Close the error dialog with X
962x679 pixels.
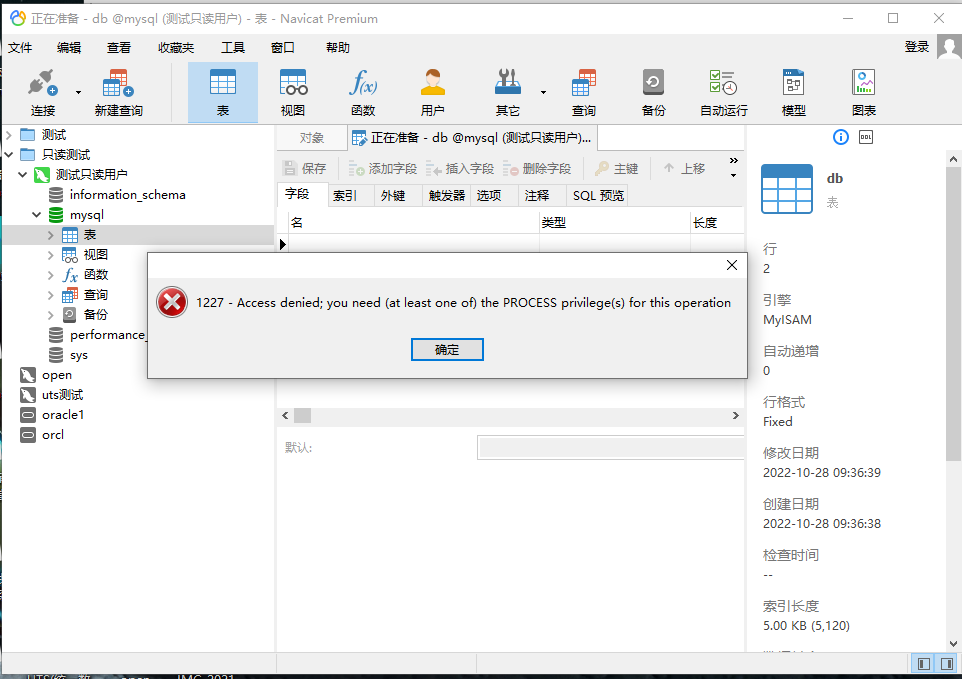click(731, 265)
